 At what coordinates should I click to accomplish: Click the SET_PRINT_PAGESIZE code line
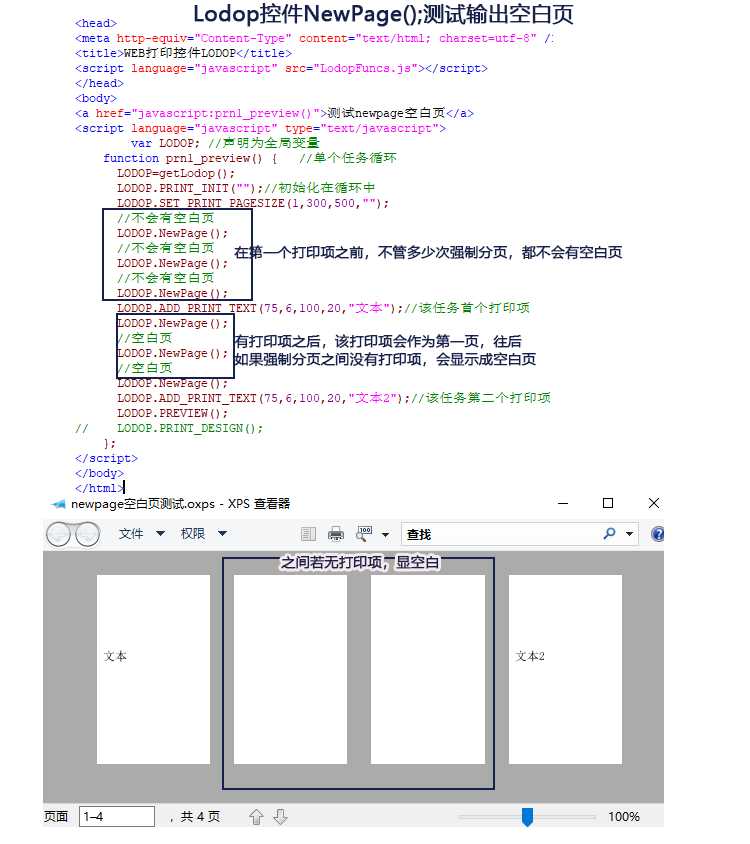click(x=253, y=203)
